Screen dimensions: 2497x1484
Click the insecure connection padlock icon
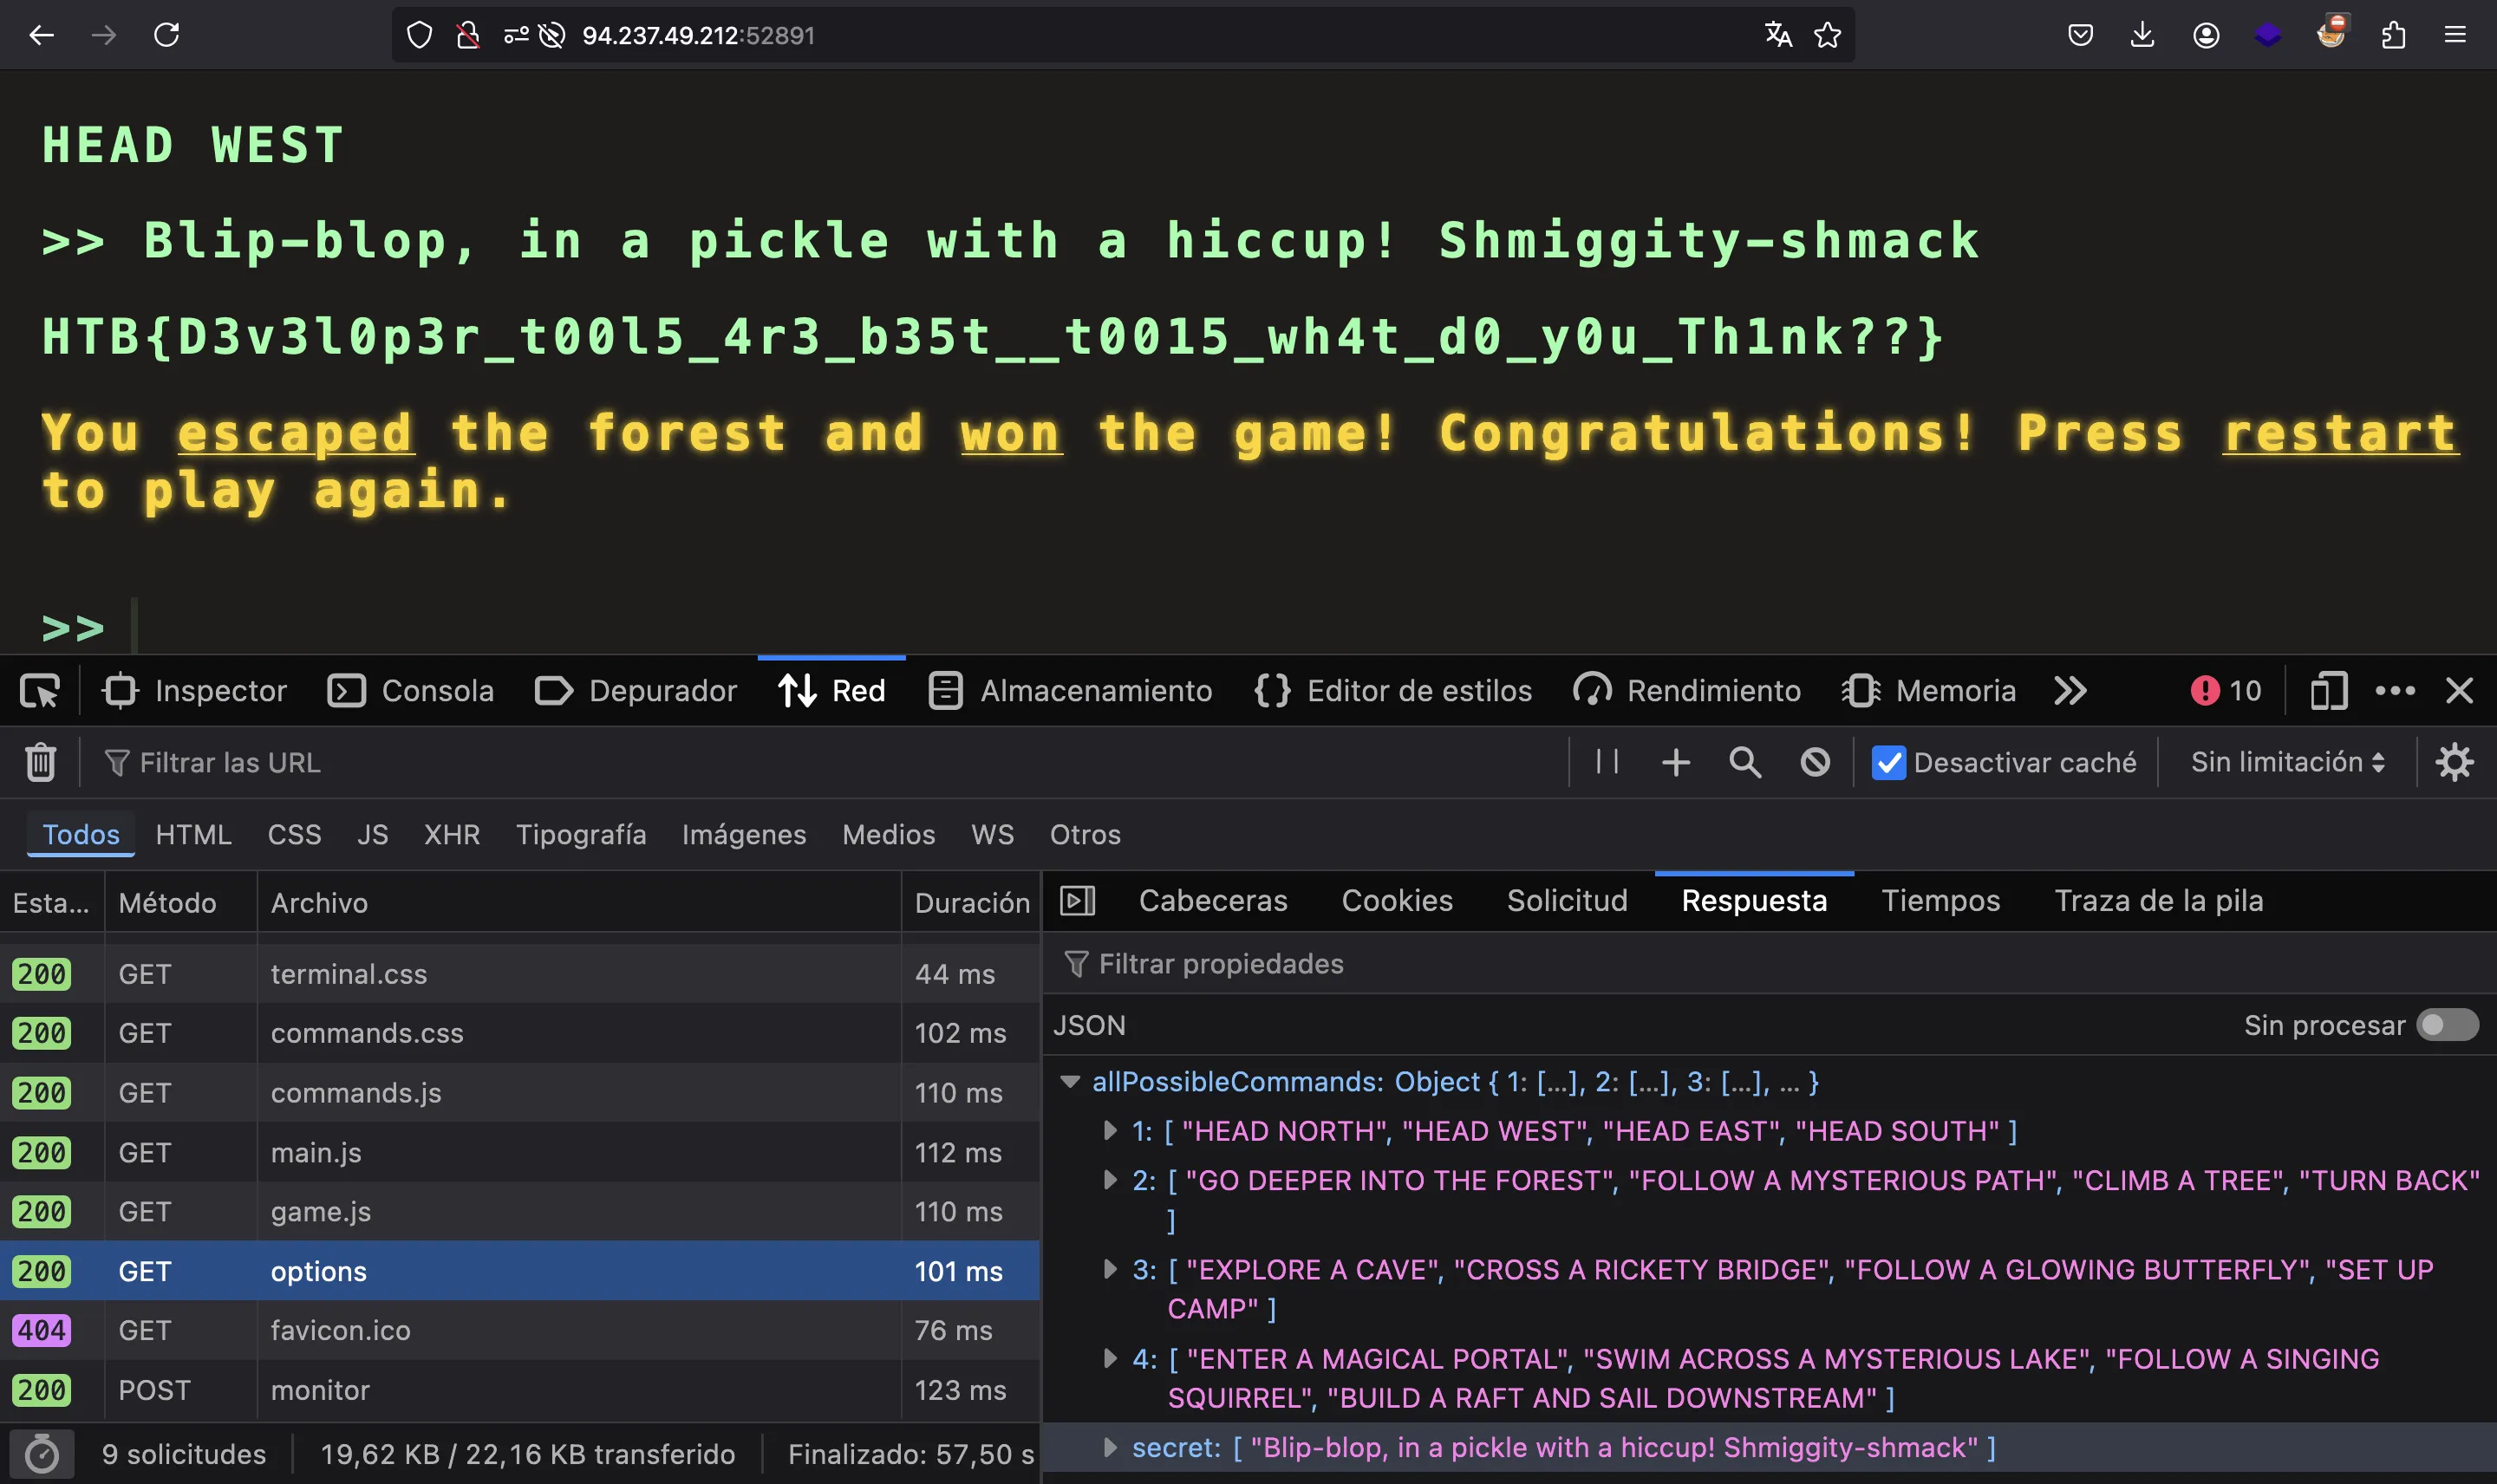(x=468, y=35)
